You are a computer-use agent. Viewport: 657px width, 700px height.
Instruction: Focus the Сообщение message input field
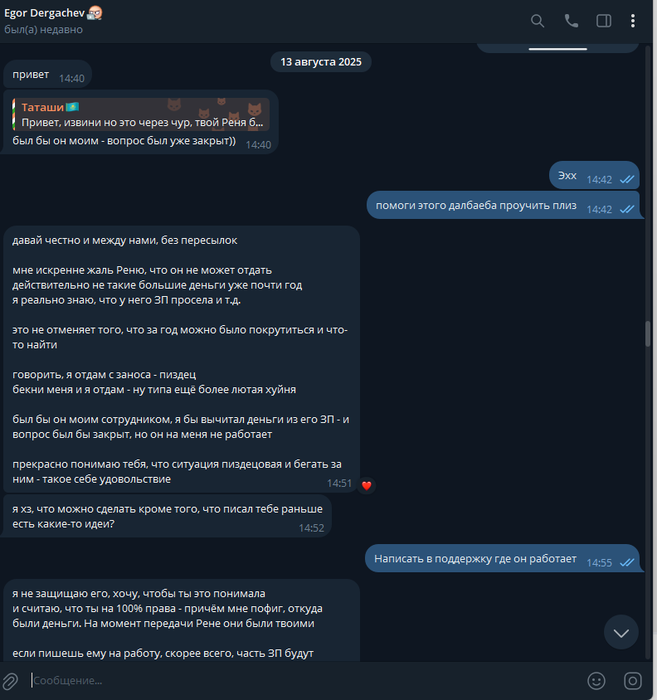click(304, 681)
